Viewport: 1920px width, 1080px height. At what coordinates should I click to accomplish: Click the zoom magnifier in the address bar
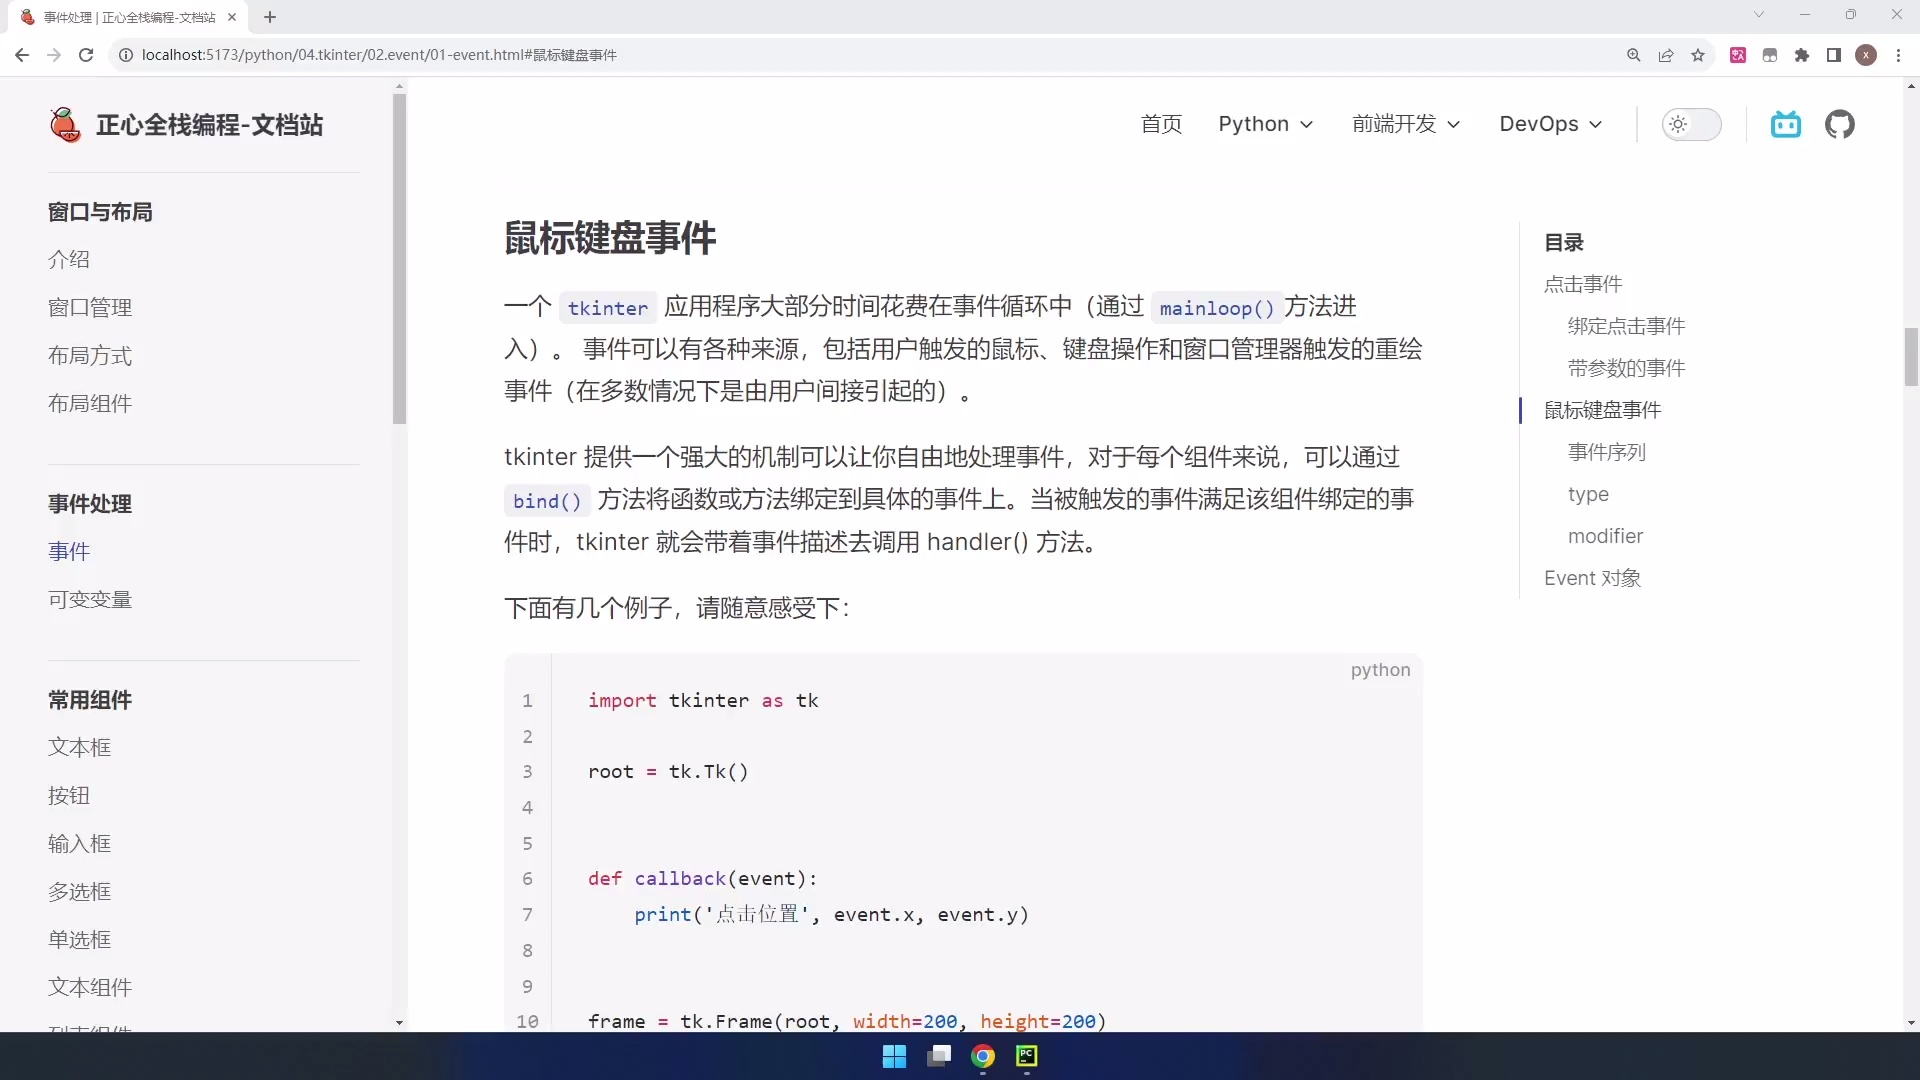1634,55
